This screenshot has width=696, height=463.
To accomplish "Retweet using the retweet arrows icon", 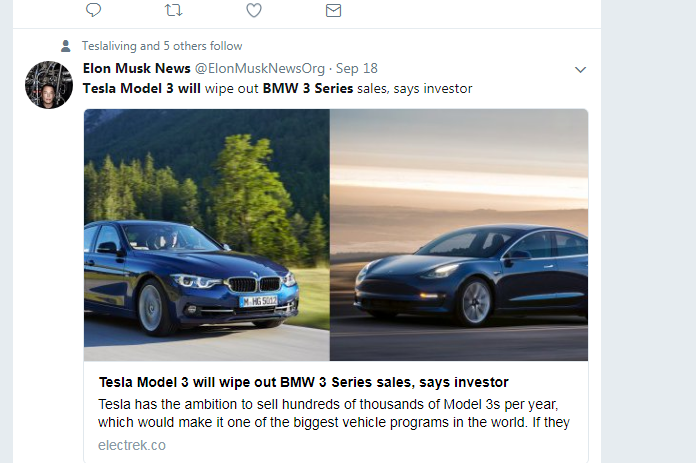I will tap(173, 10).
